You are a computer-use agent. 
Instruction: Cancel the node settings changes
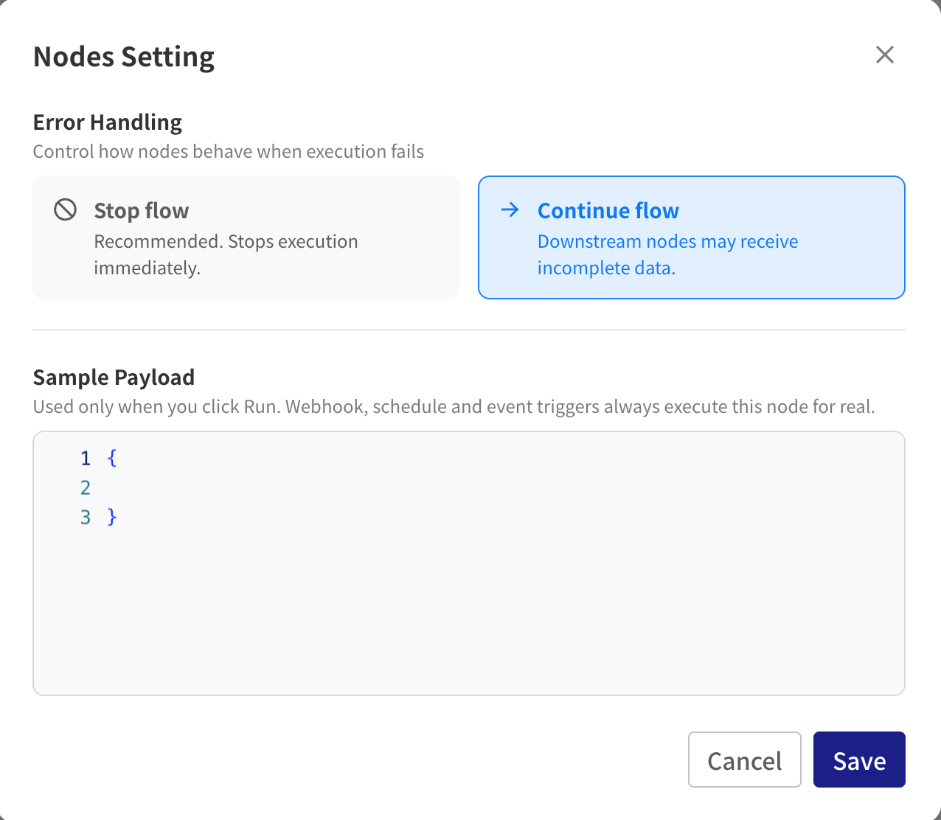pos(744,759)
